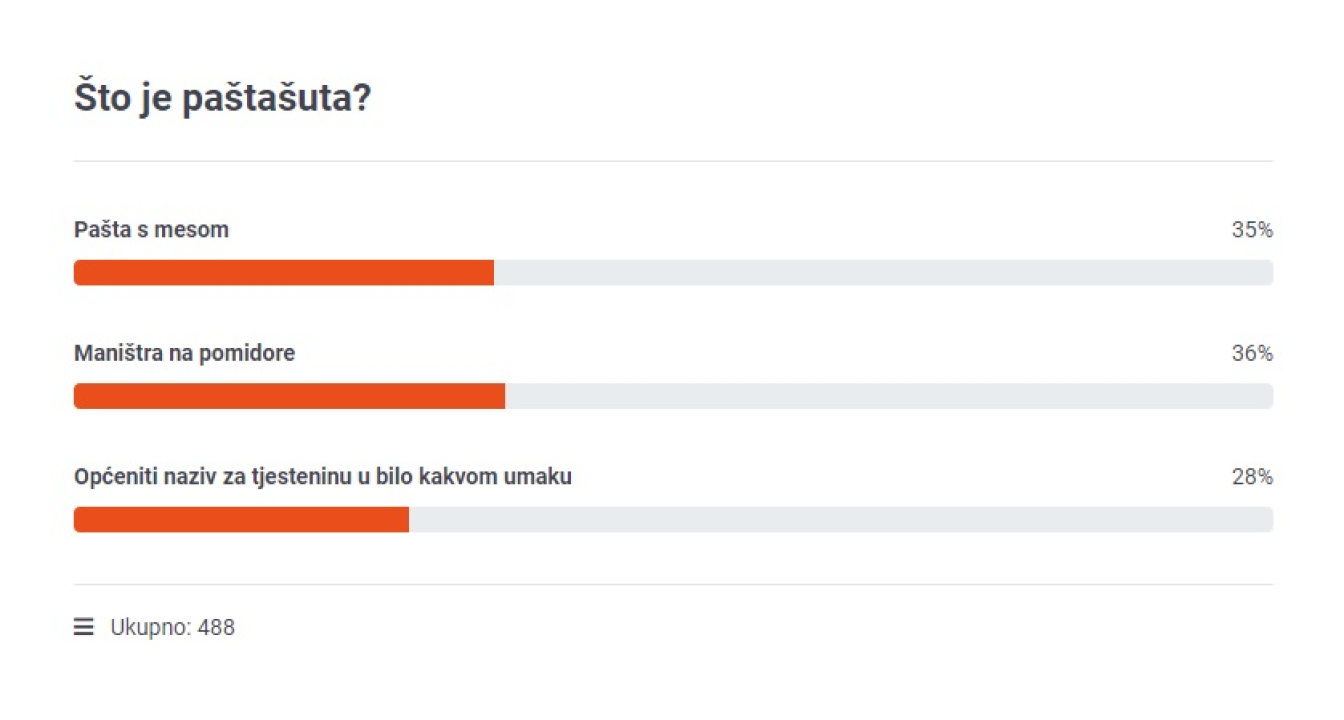This screenshot has height=720, width=1344.
Task: Click the divider line under the poll title
Action: click(x=672, y=161)
